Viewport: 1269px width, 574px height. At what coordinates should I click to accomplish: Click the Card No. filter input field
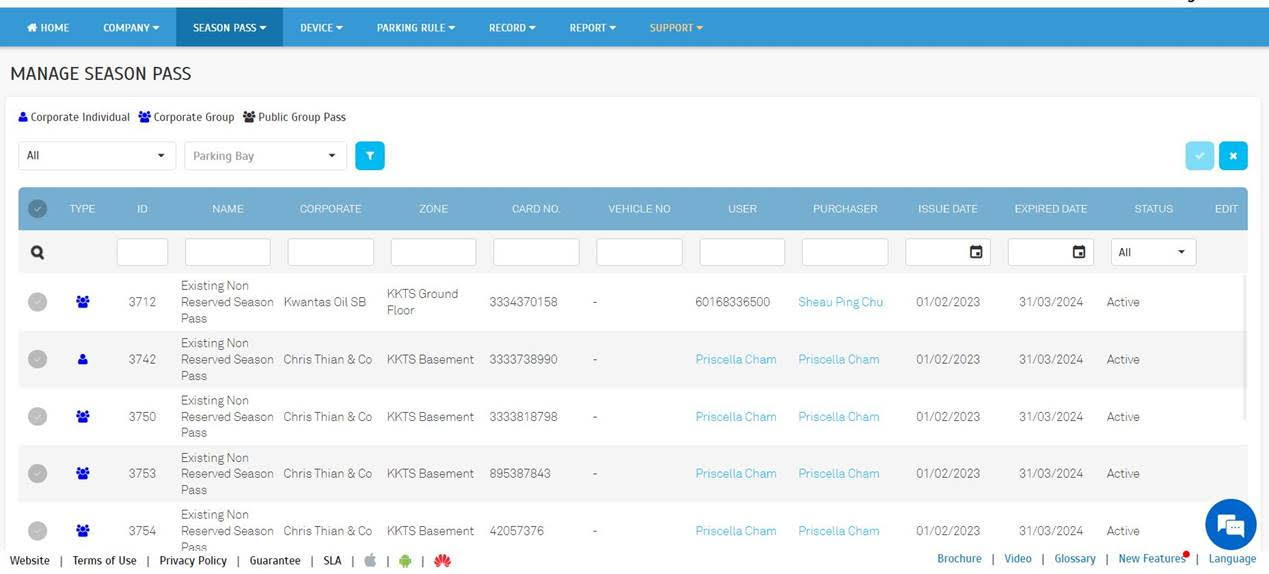click(536, 252)
